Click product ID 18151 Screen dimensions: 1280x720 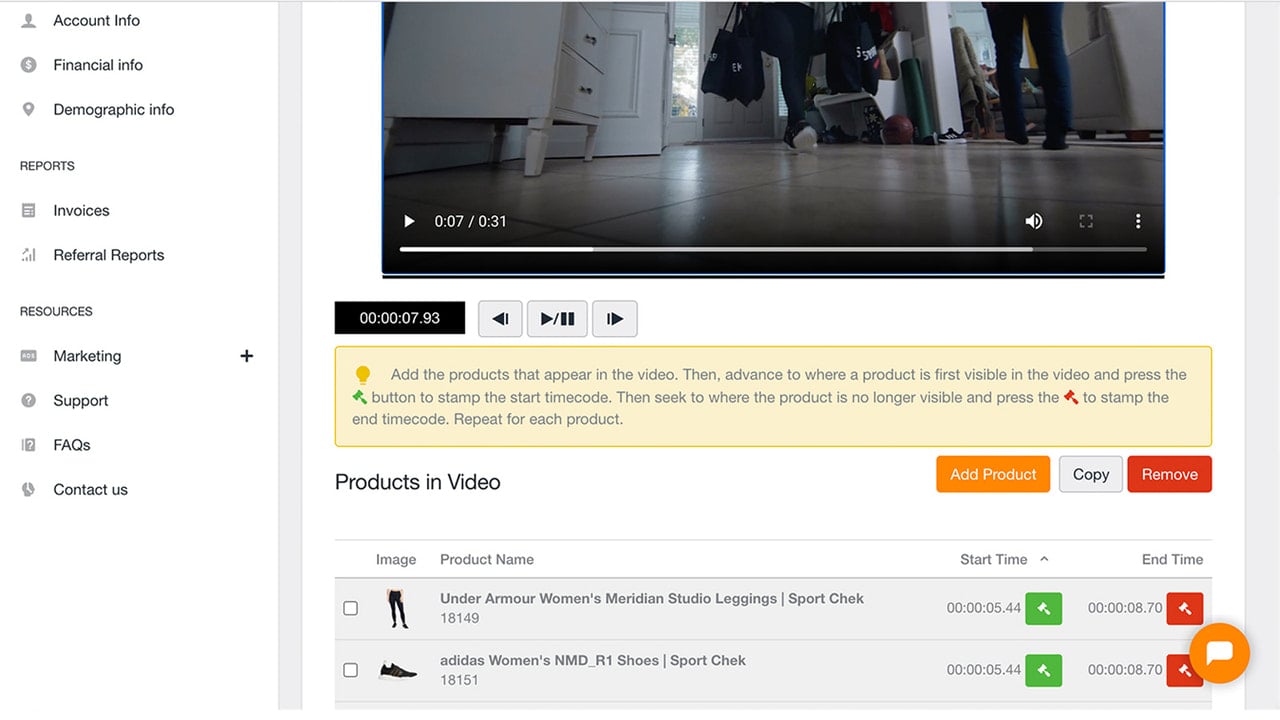[459, 680]
